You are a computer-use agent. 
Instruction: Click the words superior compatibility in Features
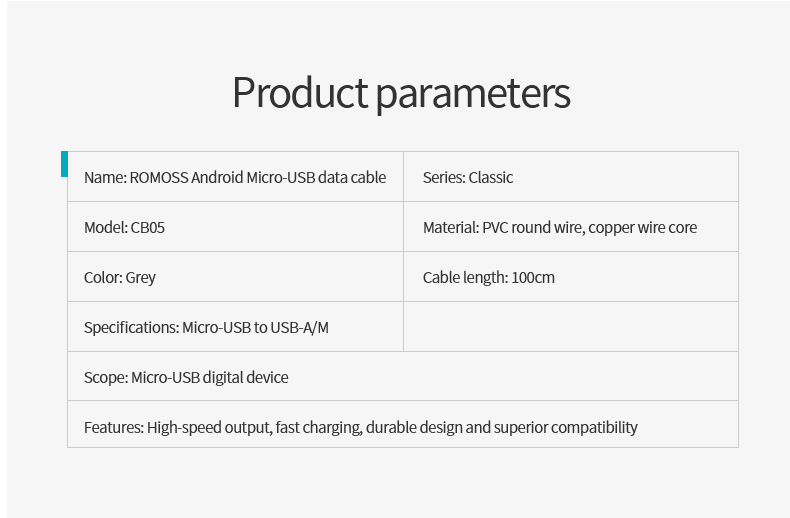click(565, 428)
